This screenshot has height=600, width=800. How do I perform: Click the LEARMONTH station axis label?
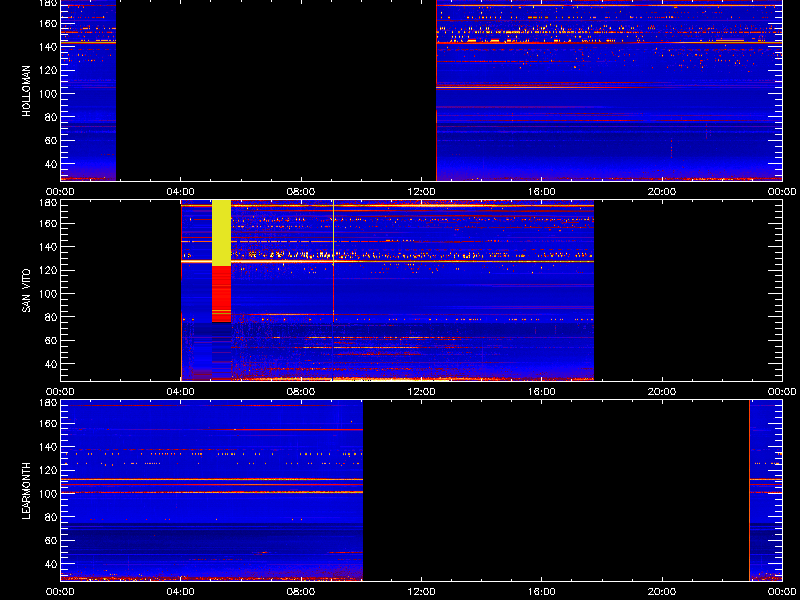click(27, 491)
